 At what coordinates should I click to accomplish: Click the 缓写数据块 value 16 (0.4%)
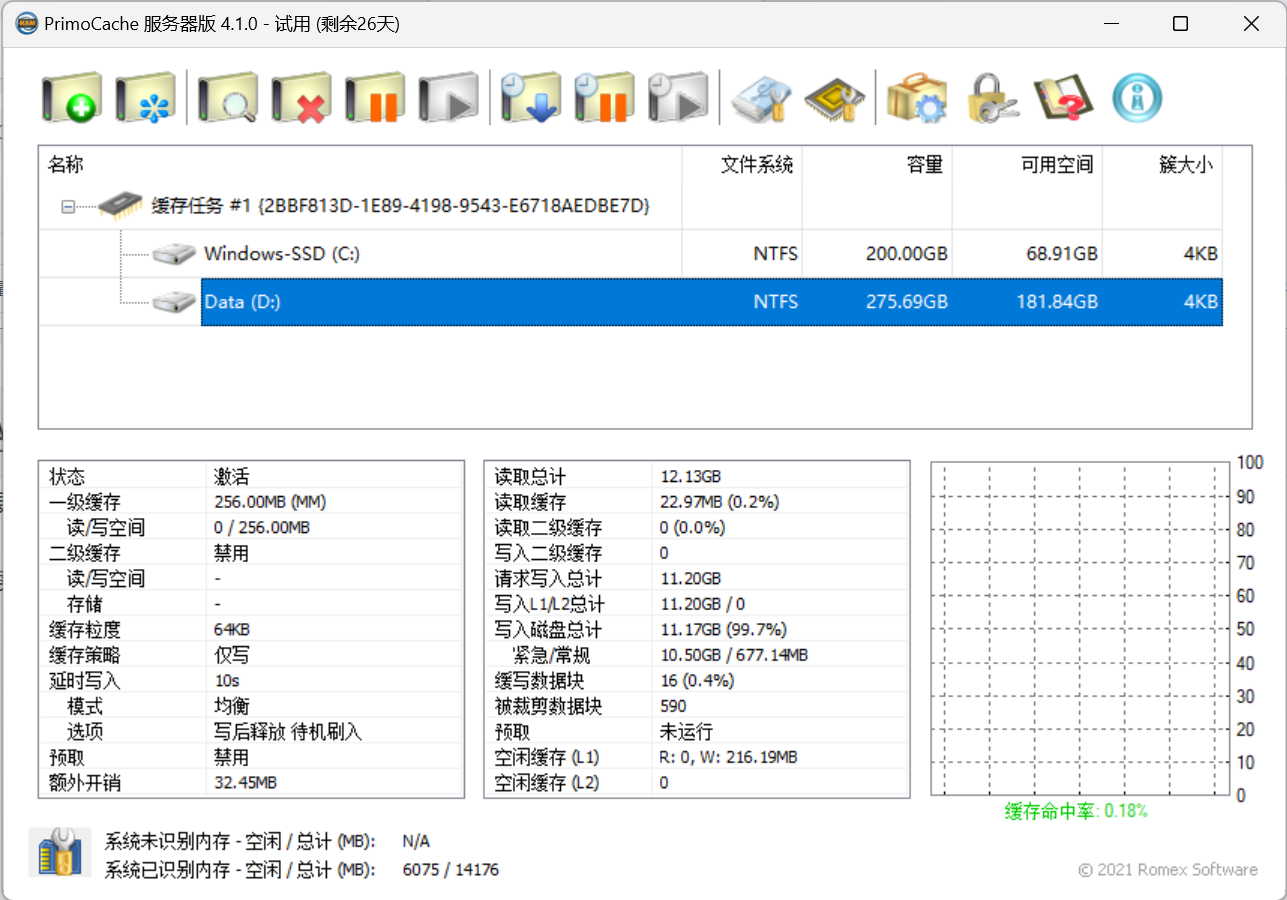(697, 681)
